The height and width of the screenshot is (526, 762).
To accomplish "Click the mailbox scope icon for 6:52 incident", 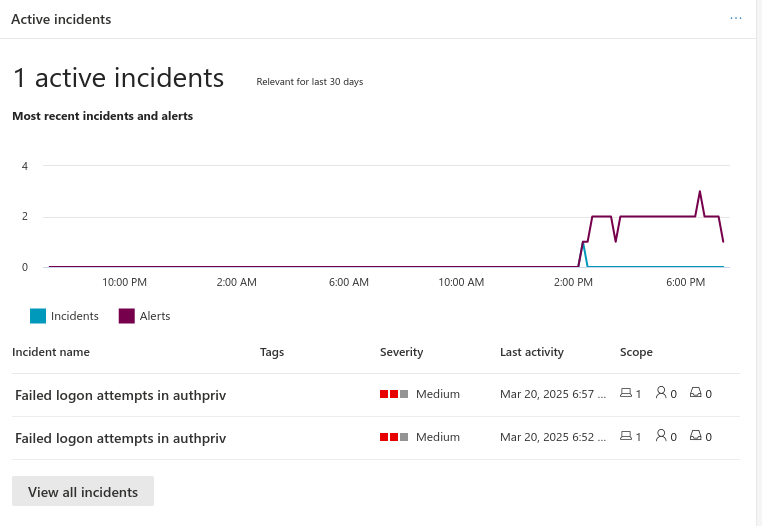I will (695, 437).
